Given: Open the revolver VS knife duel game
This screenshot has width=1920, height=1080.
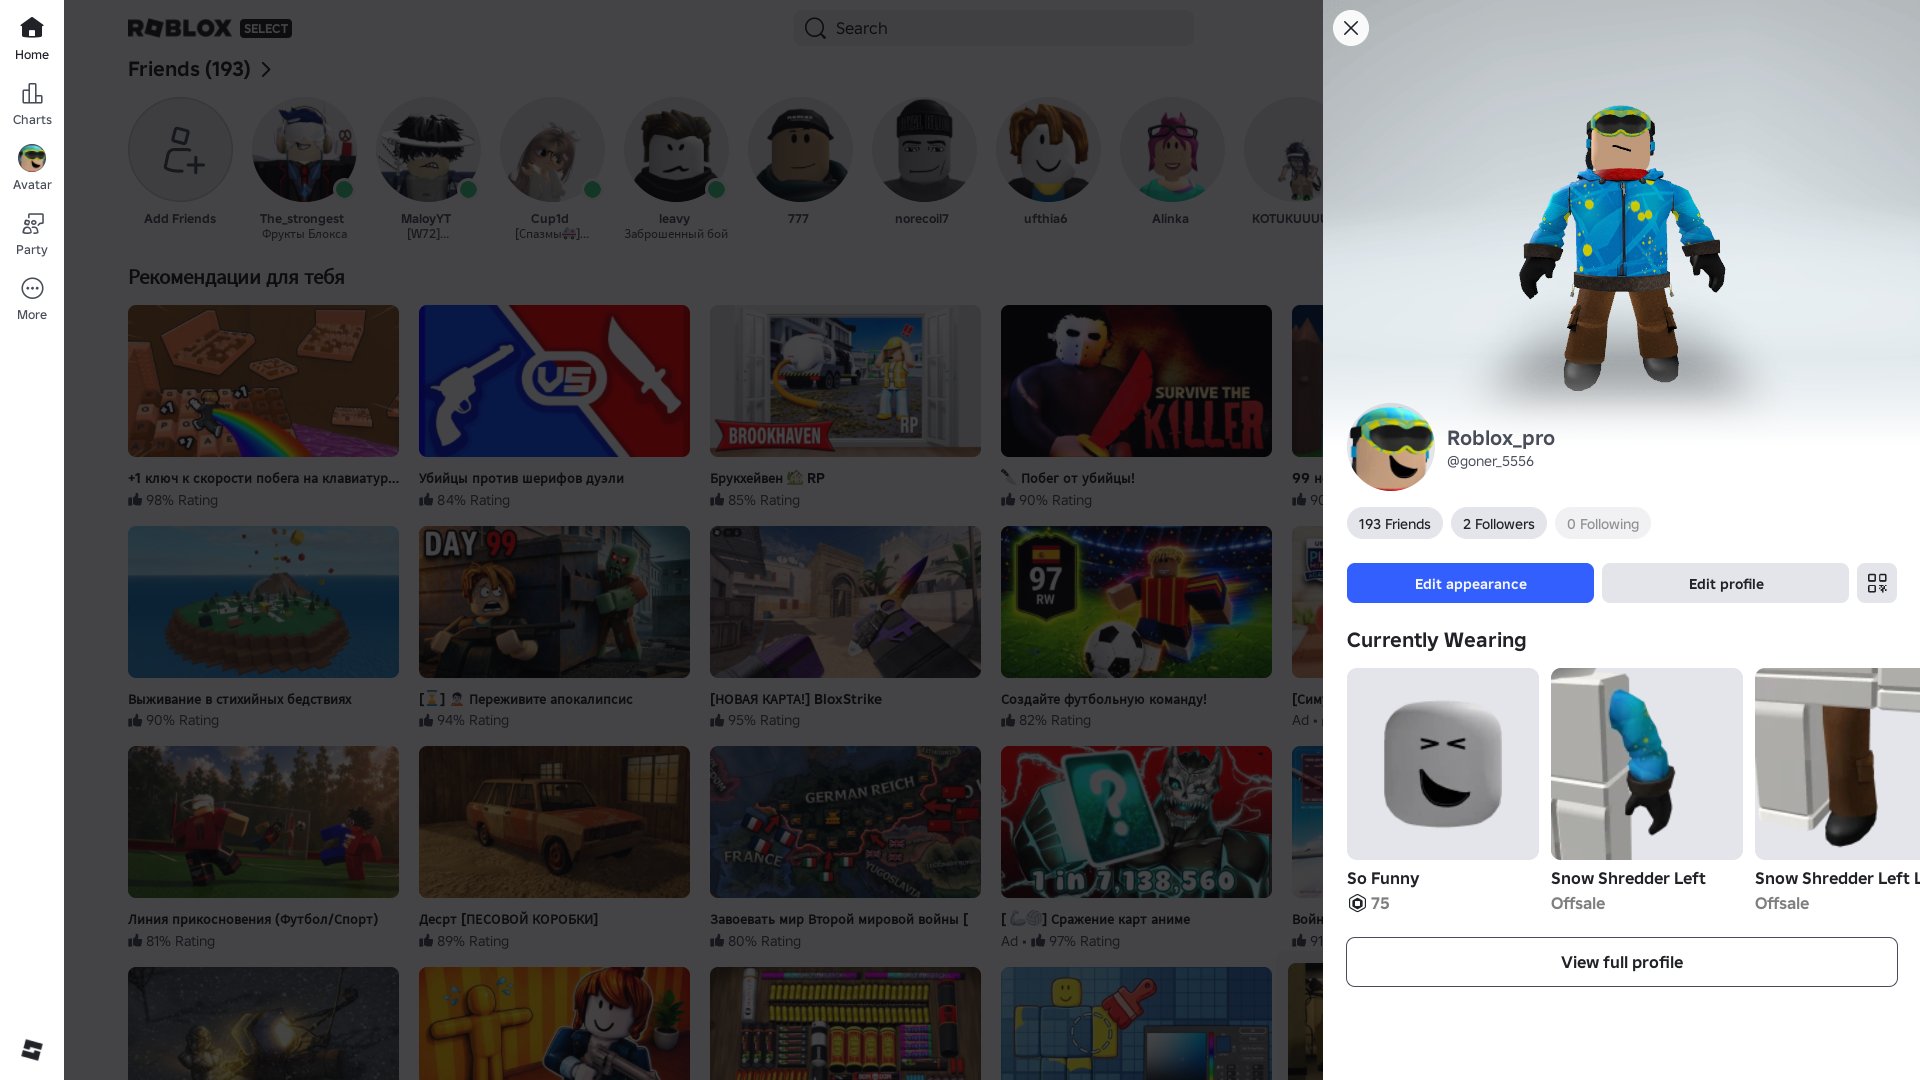Looking at the screenshot, I should coord(554,381).
